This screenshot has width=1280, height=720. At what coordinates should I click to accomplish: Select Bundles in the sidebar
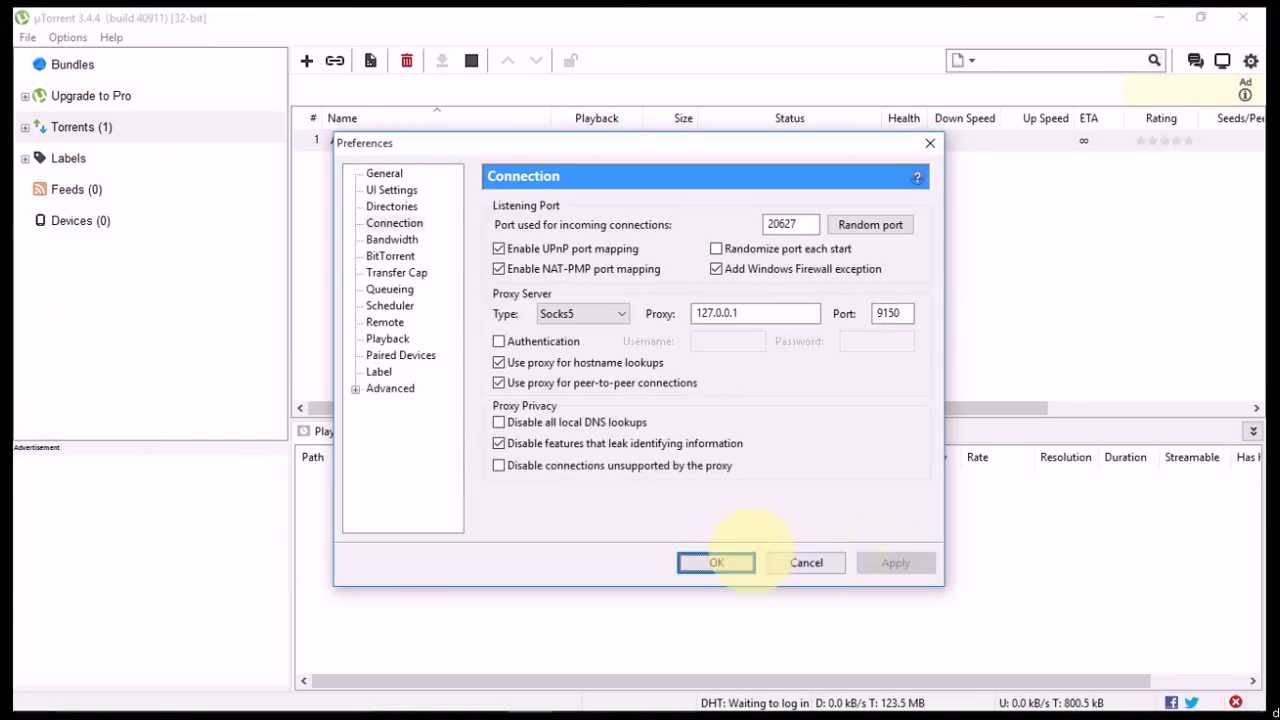(x=72, y=64)
